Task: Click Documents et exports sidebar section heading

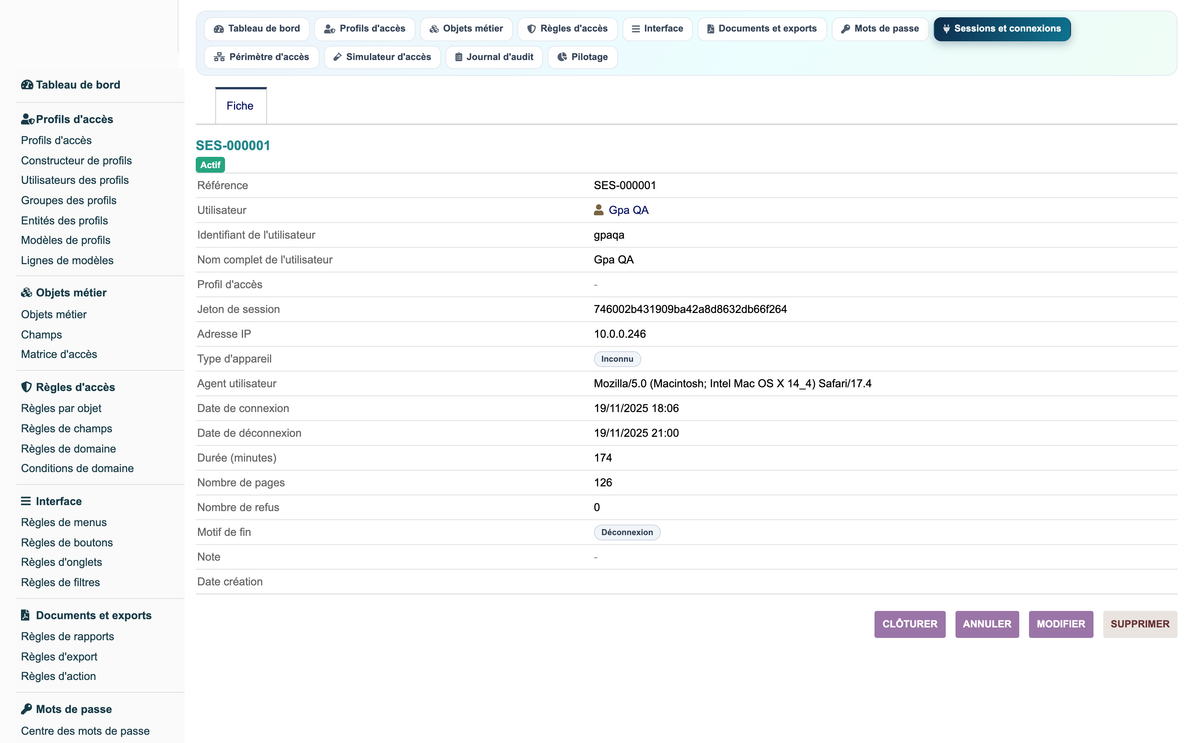Action: [87, 615]
